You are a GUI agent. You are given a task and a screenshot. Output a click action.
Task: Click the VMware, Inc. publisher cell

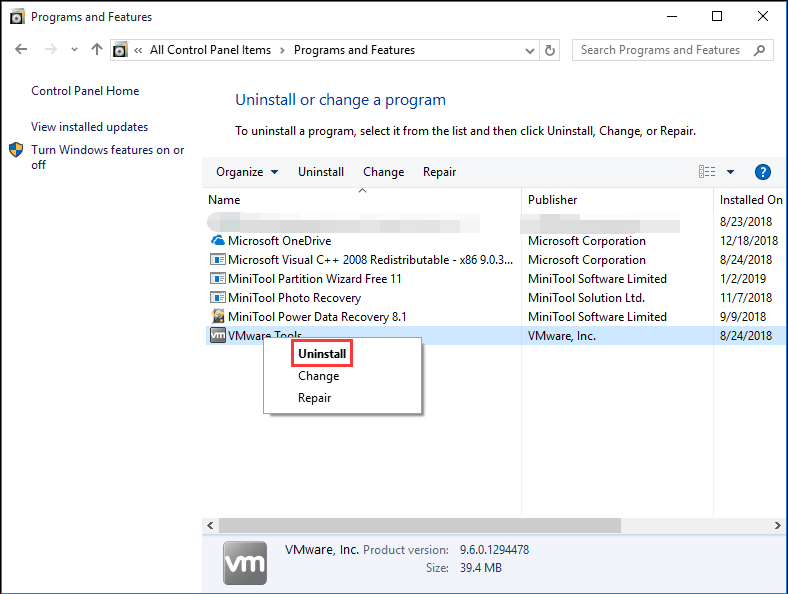tap(562, 336)
